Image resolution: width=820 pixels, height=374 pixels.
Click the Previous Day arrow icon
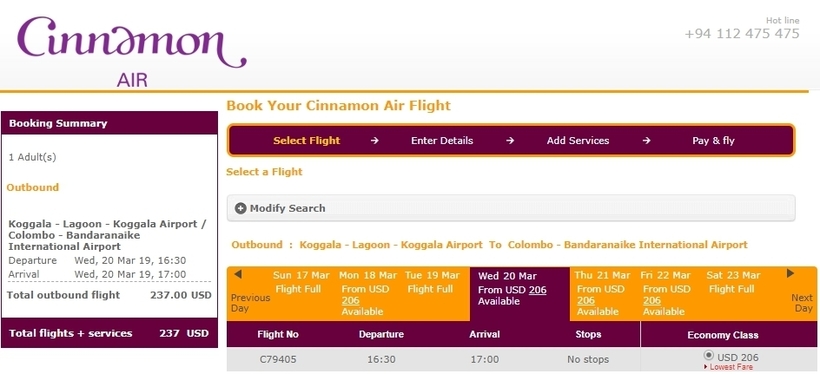pos(238,274)
